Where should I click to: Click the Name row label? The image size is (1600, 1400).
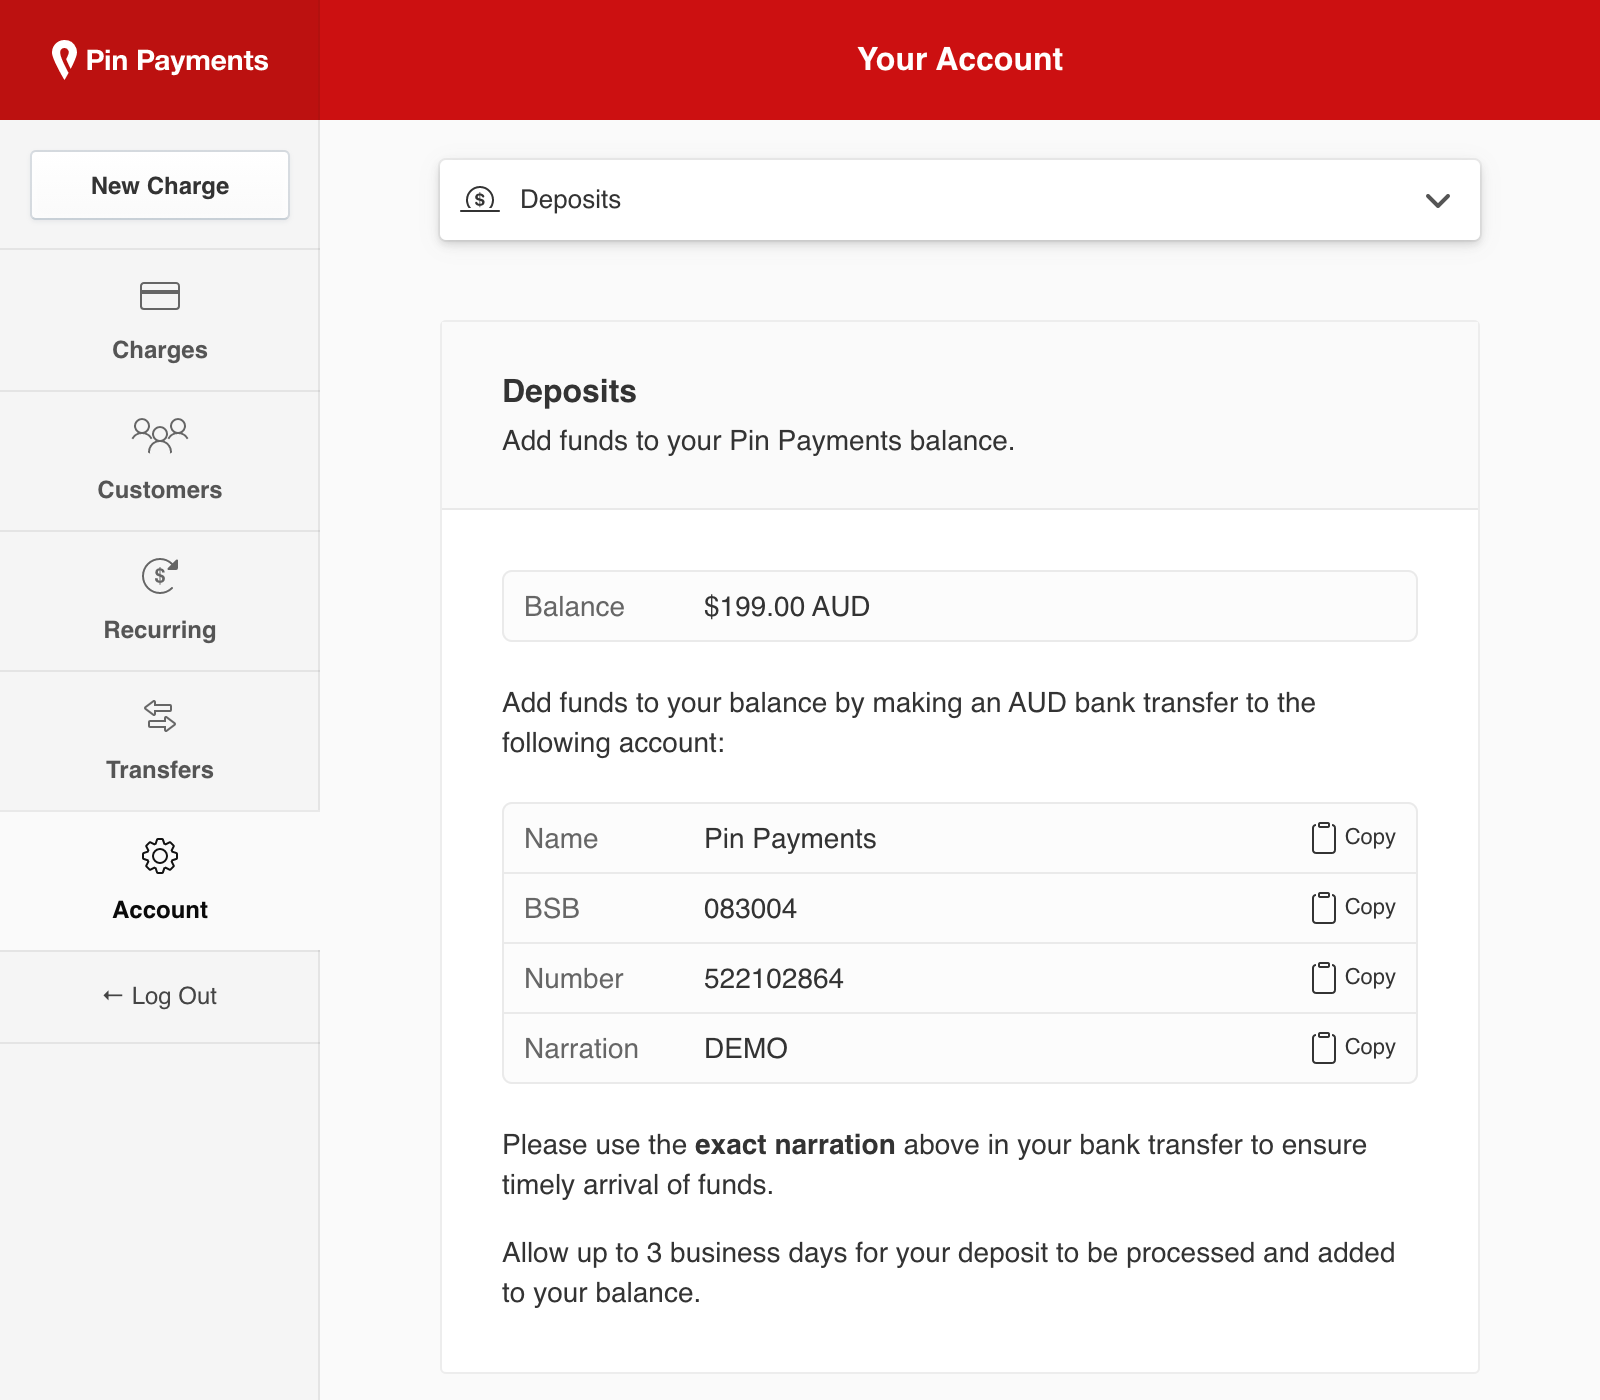click(561, 838)
